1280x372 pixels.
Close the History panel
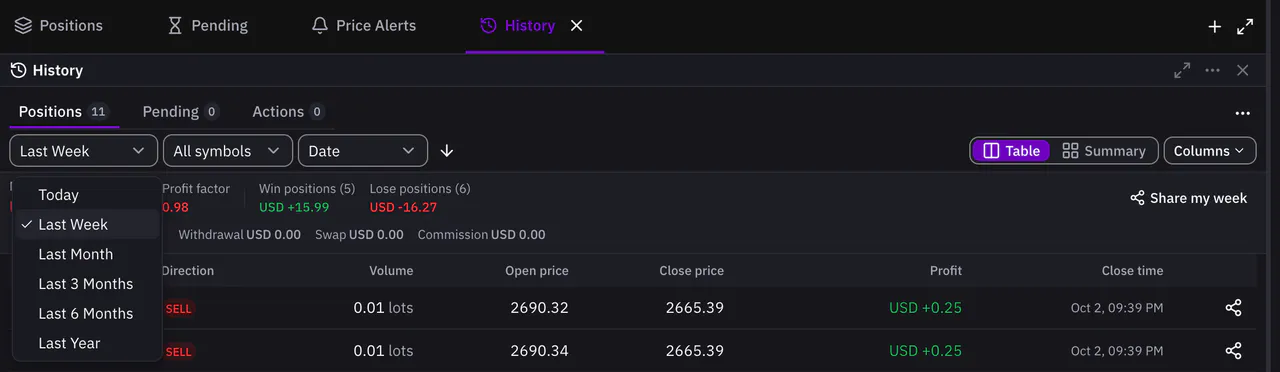point(1242,70)
